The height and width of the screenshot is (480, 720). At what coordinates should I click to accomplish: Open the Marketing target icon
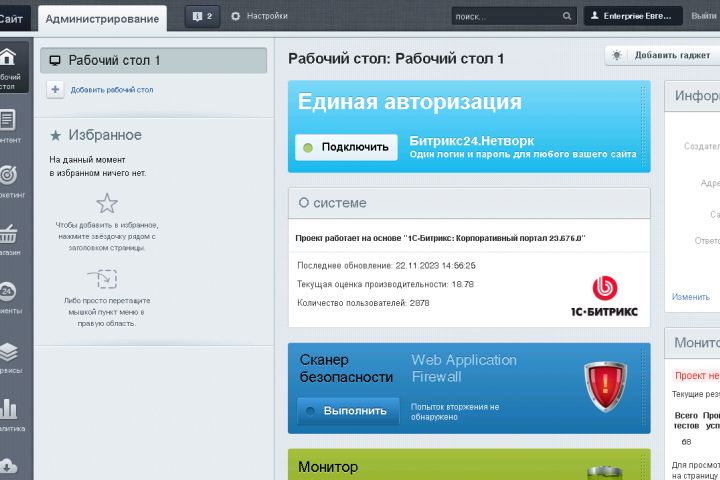tap(8, 175)
